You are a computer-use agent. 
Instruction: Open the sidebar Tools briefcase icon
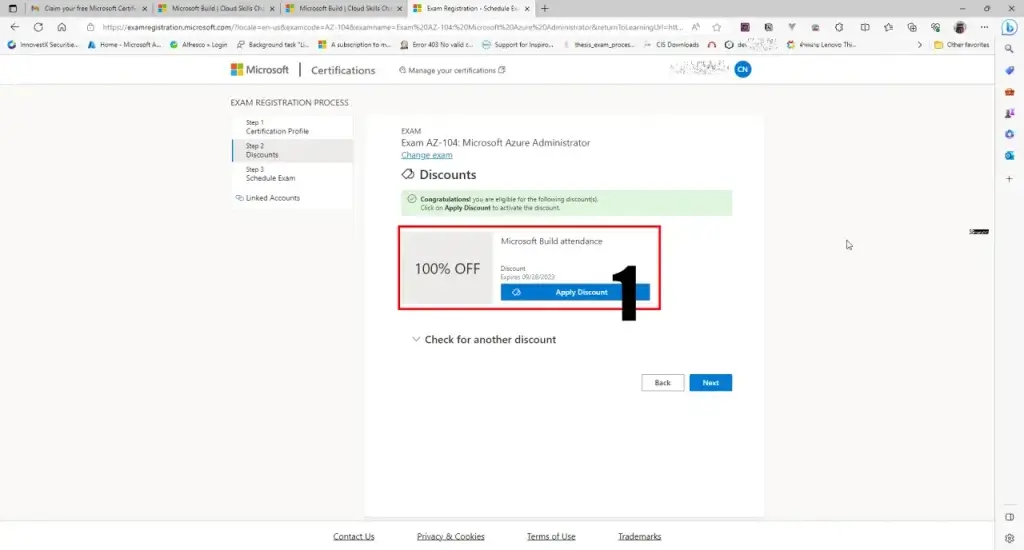click(x=1010, y=91)
